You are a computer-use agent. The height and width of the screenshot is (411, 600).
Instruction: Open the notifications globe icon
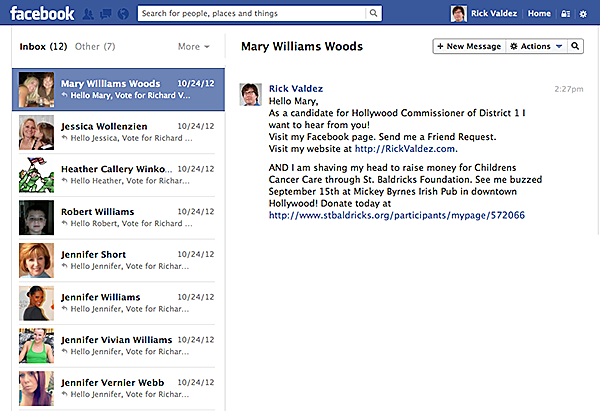point(123,14)
